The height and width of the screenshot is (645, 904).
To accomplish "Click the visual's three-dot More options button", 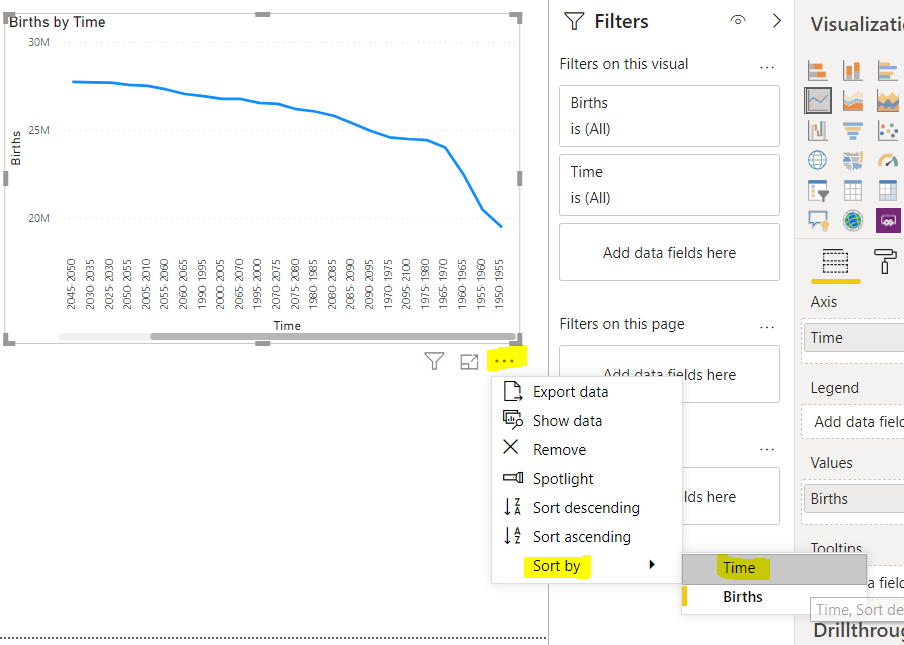I will 505,361.
